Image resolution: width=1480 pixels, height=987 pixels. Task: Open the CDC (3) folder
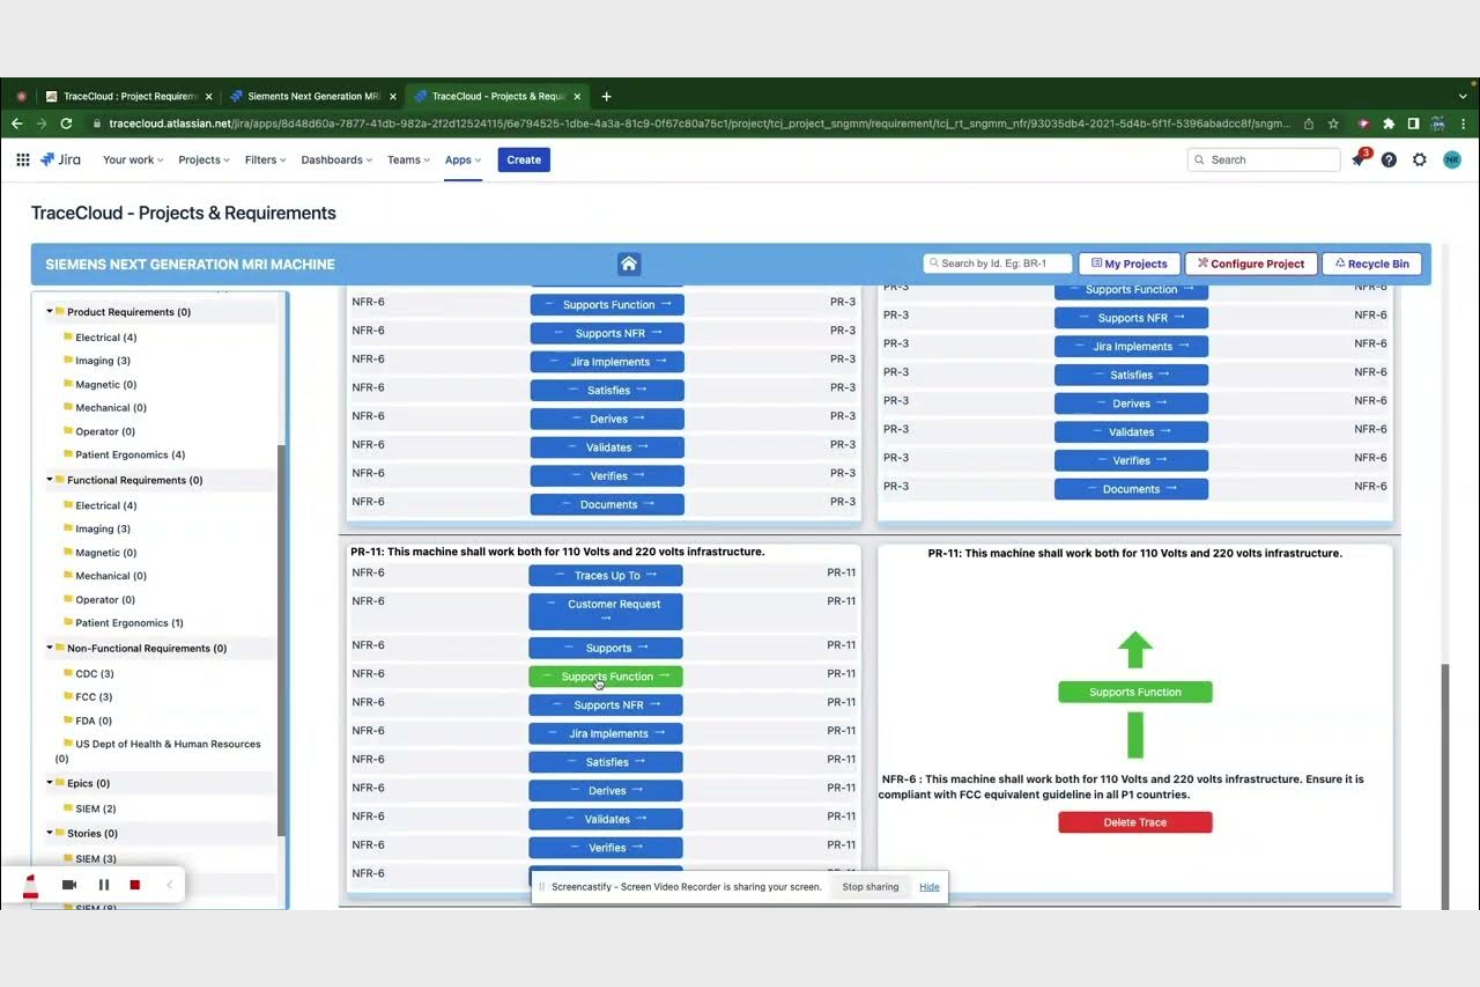coord(95,674)
